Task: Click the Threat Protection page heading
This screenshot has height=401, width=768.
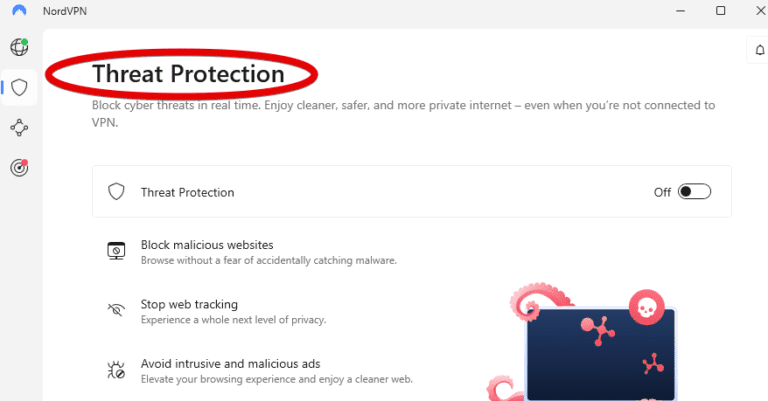Action: (x=188, y=74)
